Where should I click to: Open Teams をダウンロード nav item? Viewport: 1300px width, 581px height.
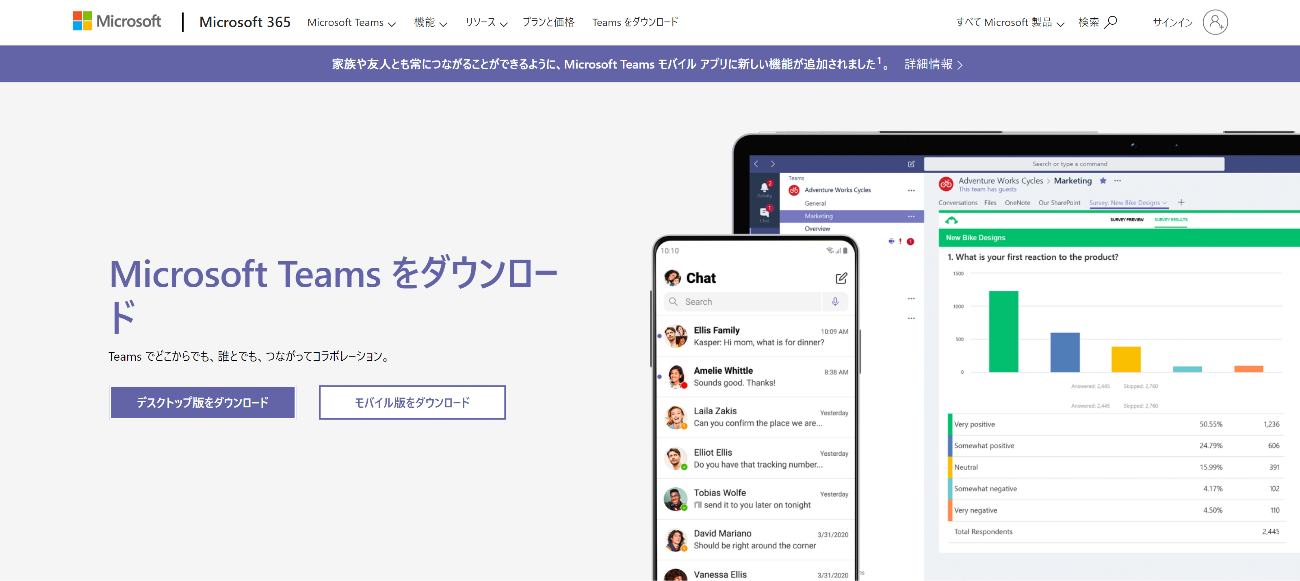635,22
